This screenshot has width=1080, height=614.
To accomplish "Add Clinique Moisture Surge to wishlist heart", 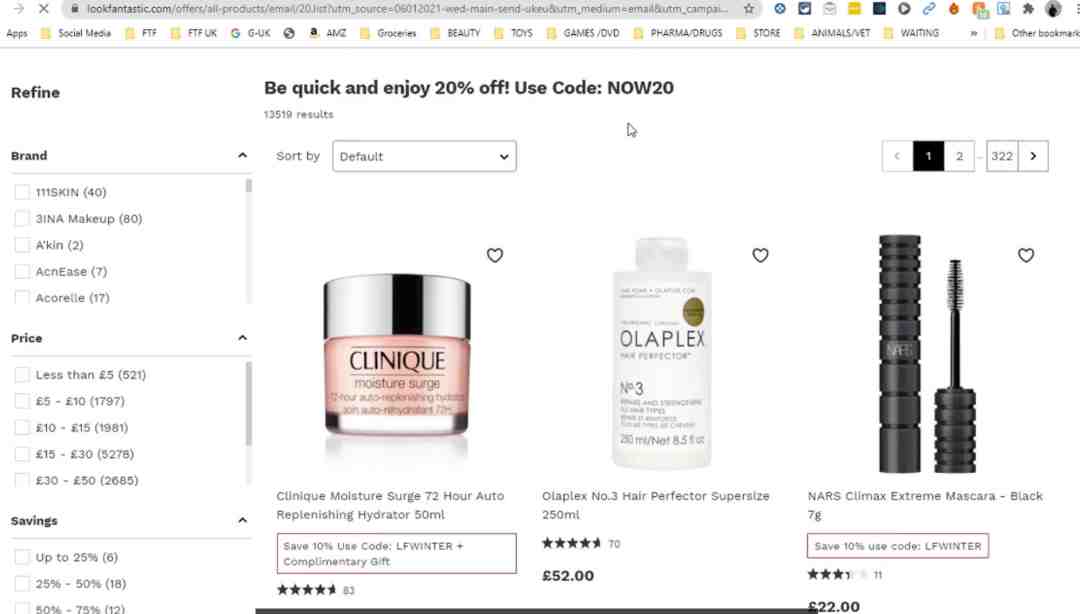I will point(495,255).
